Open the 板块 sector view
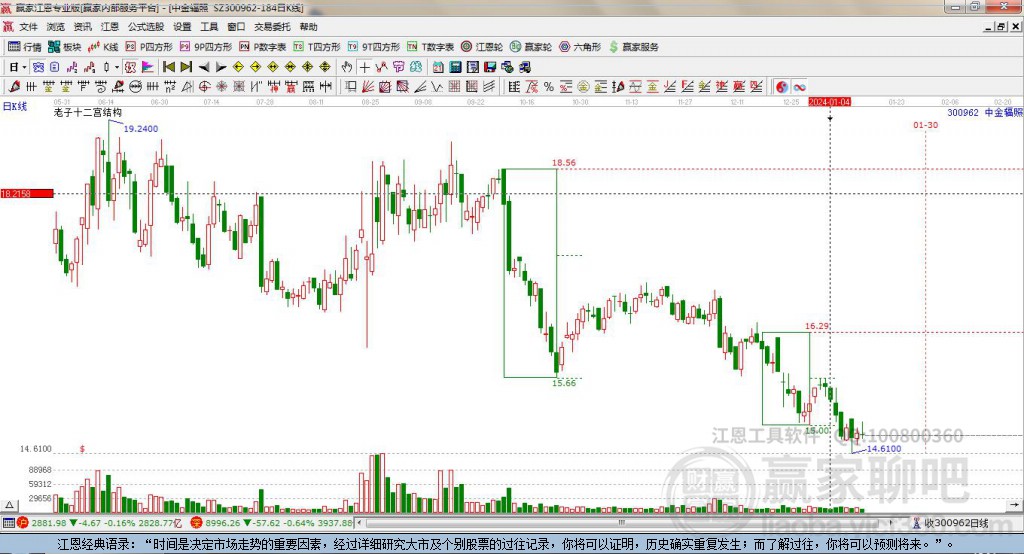This screenshot has height=554, width=1024. pos(65,47)
